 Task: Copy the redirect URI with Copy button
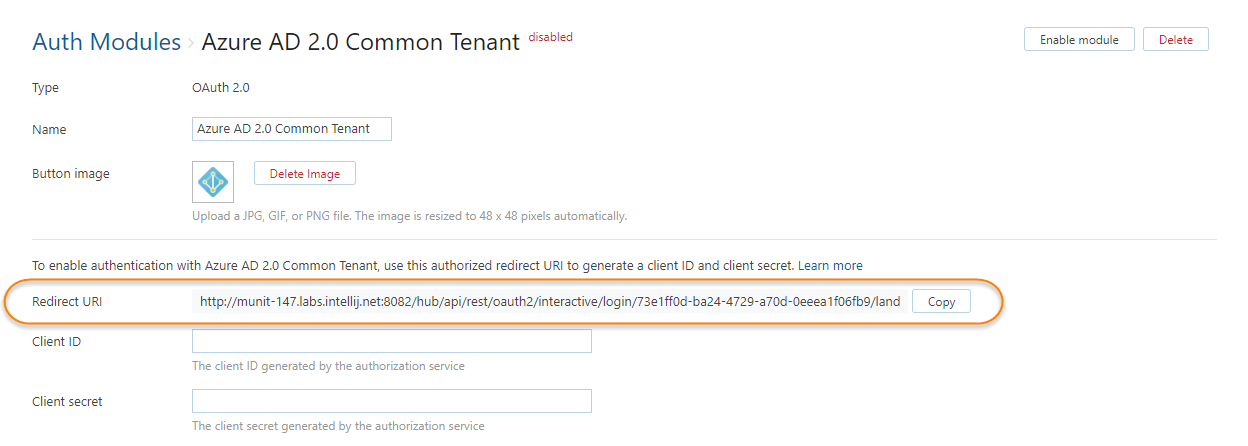pos(941,302)
